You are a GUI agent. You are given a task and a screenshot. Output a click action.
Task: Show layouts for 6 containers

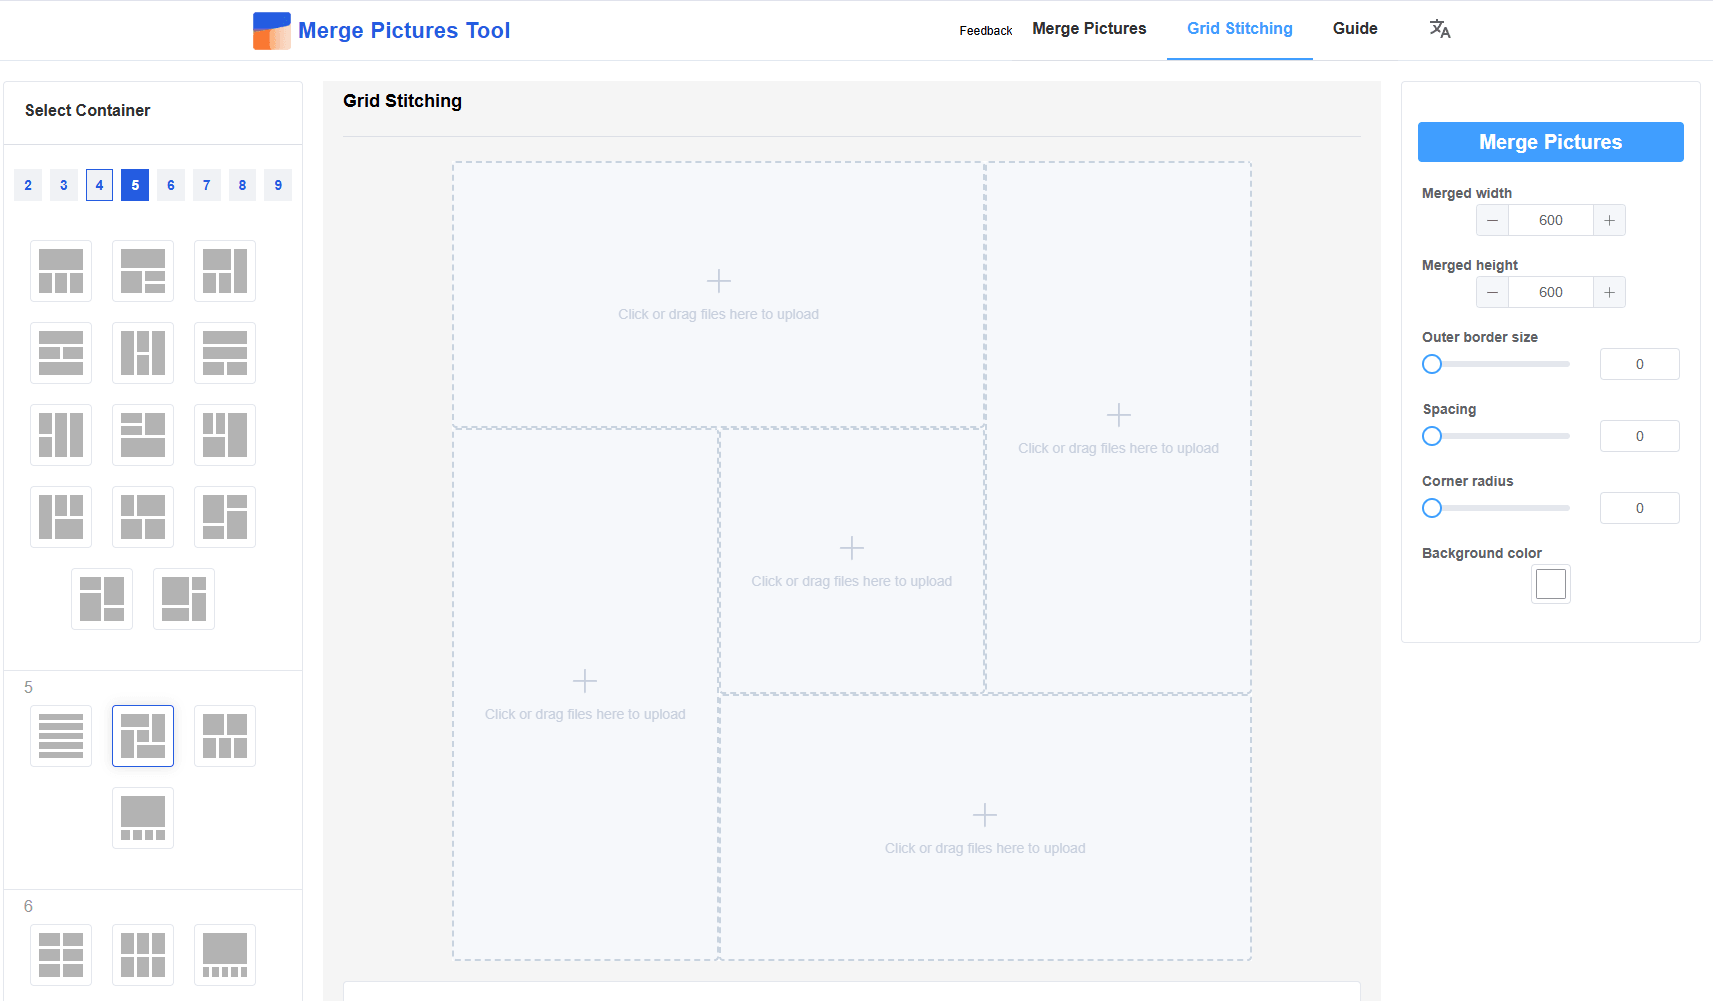point(171,185)
